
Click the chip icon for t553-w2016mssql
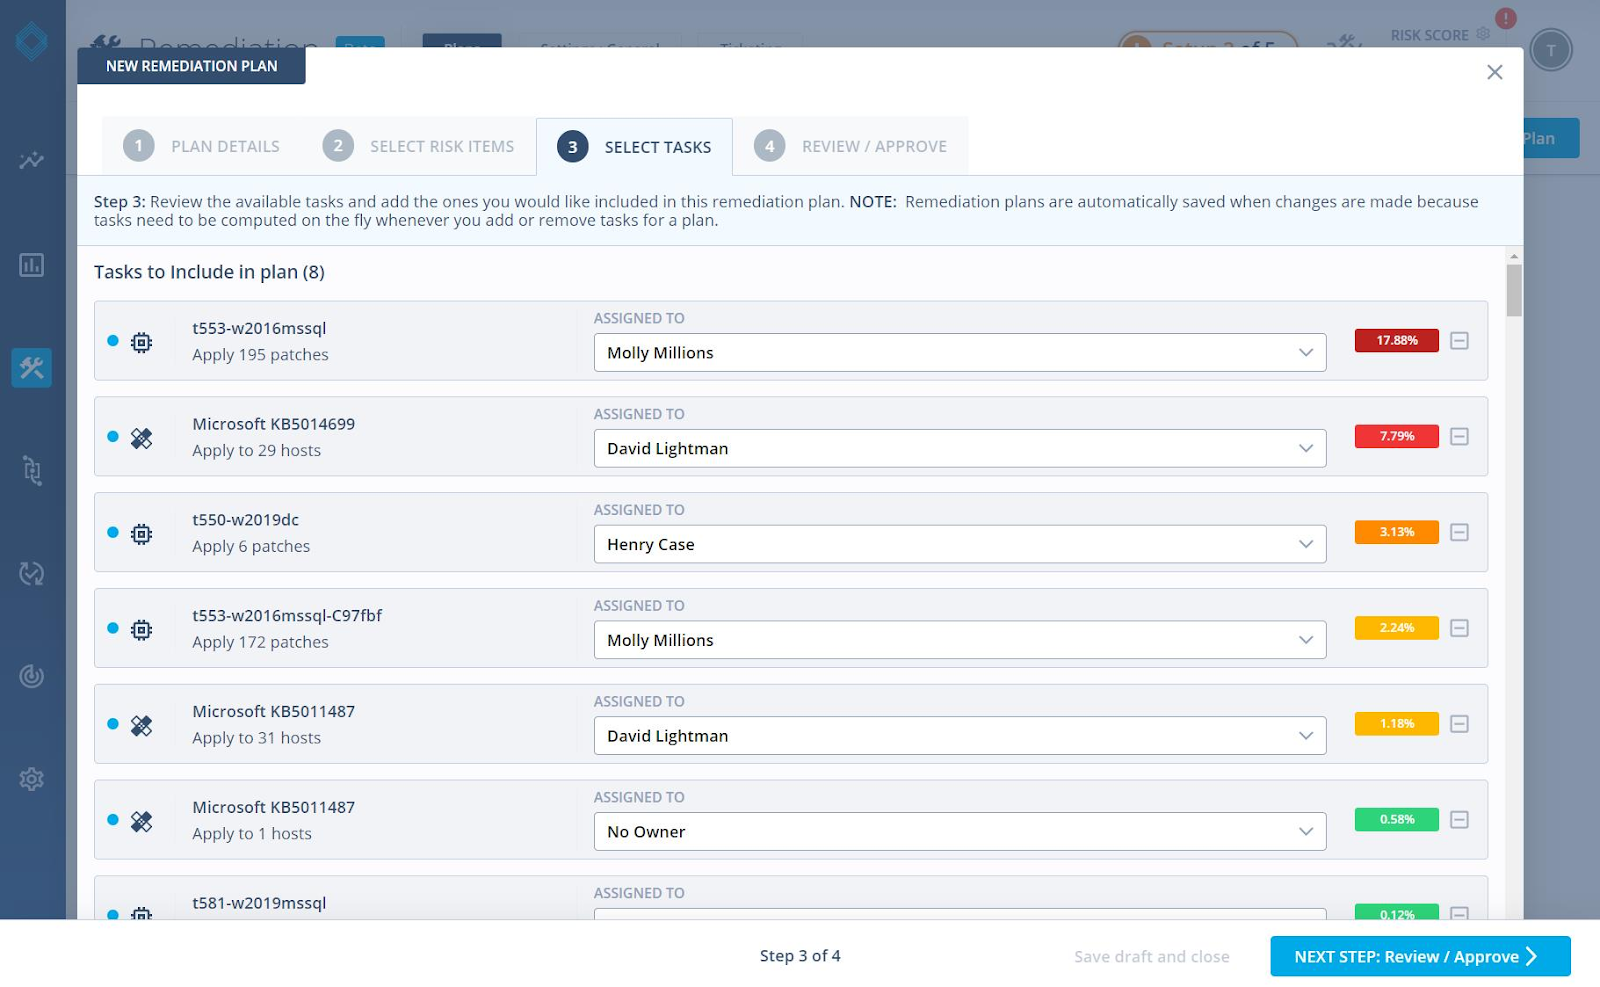tap(142, 342)
